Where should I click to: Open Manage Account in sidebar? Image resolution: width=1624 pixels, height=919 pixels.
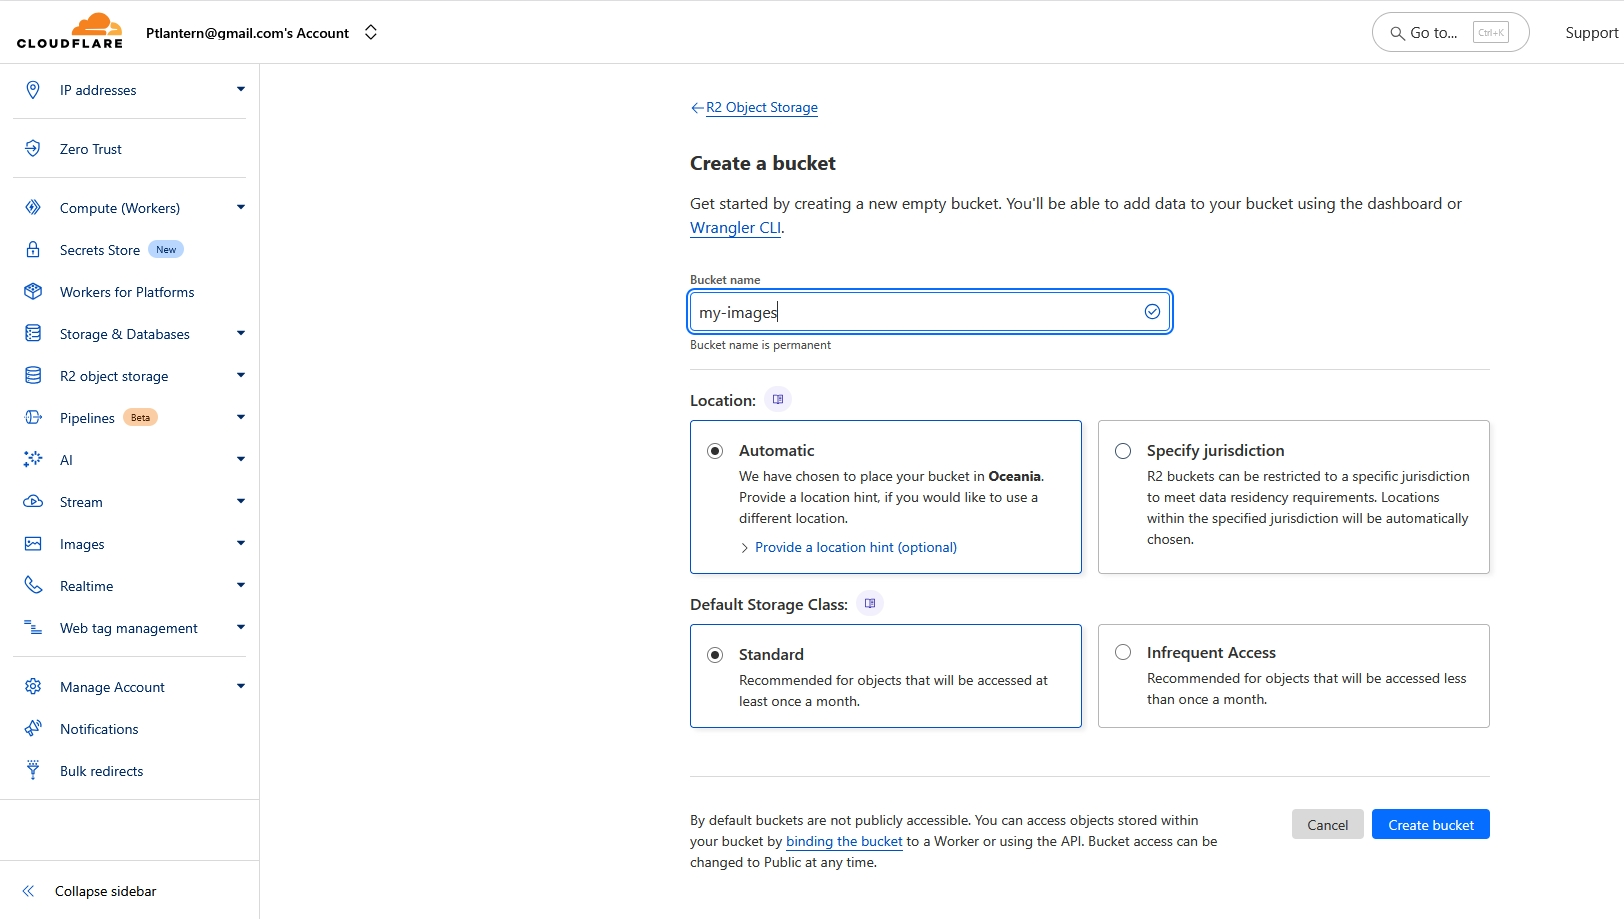[x=112, y=687]
